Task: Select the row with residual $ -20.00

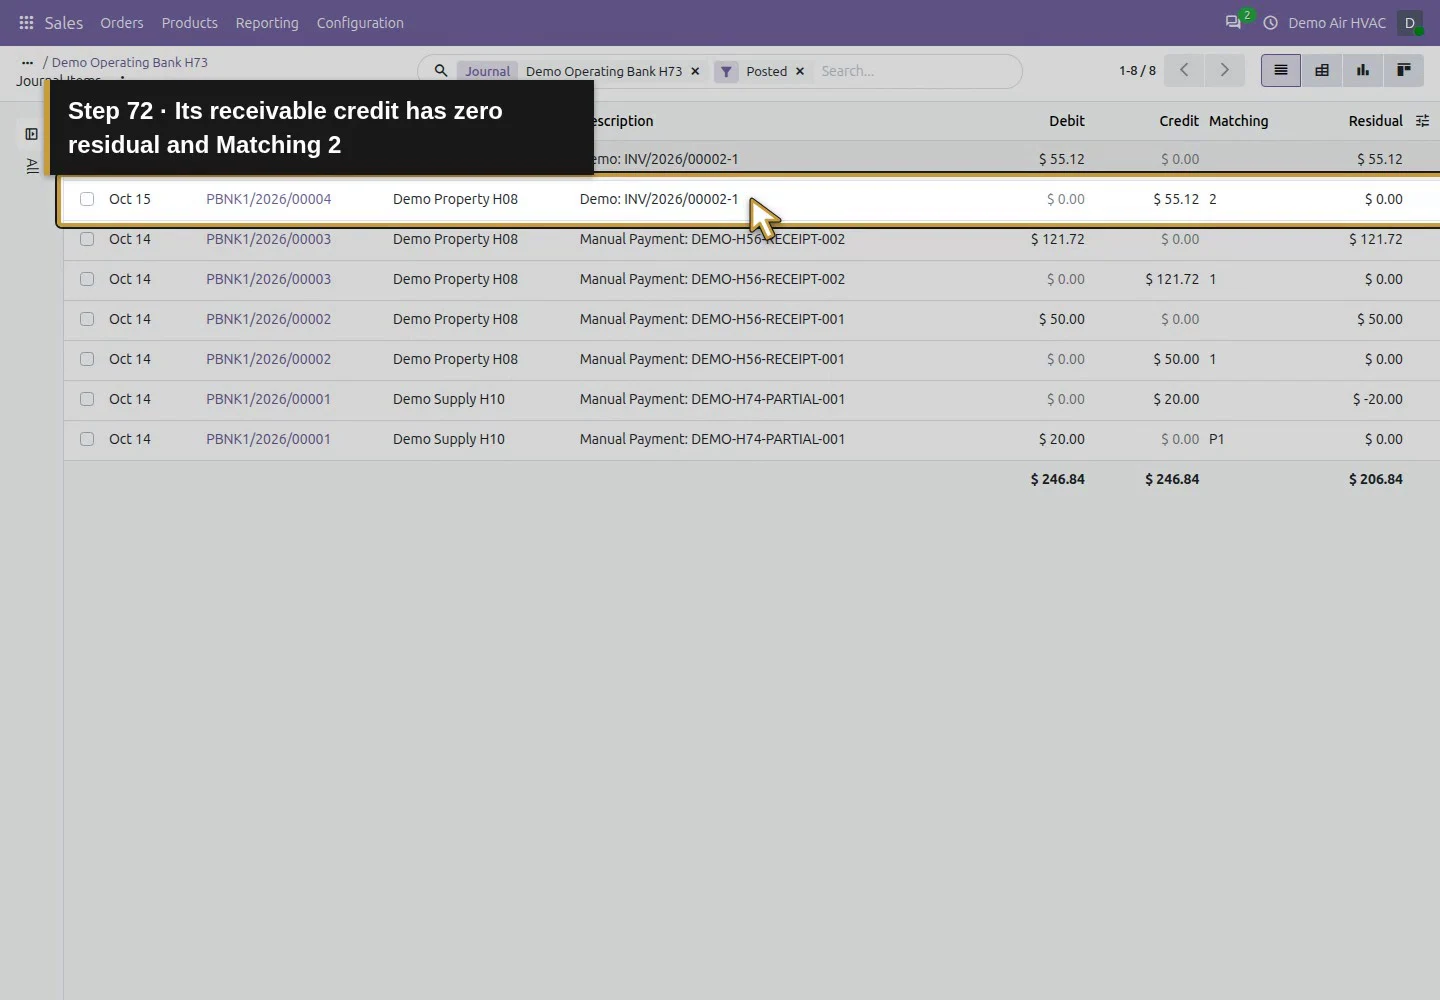Action: pos(87,399)
